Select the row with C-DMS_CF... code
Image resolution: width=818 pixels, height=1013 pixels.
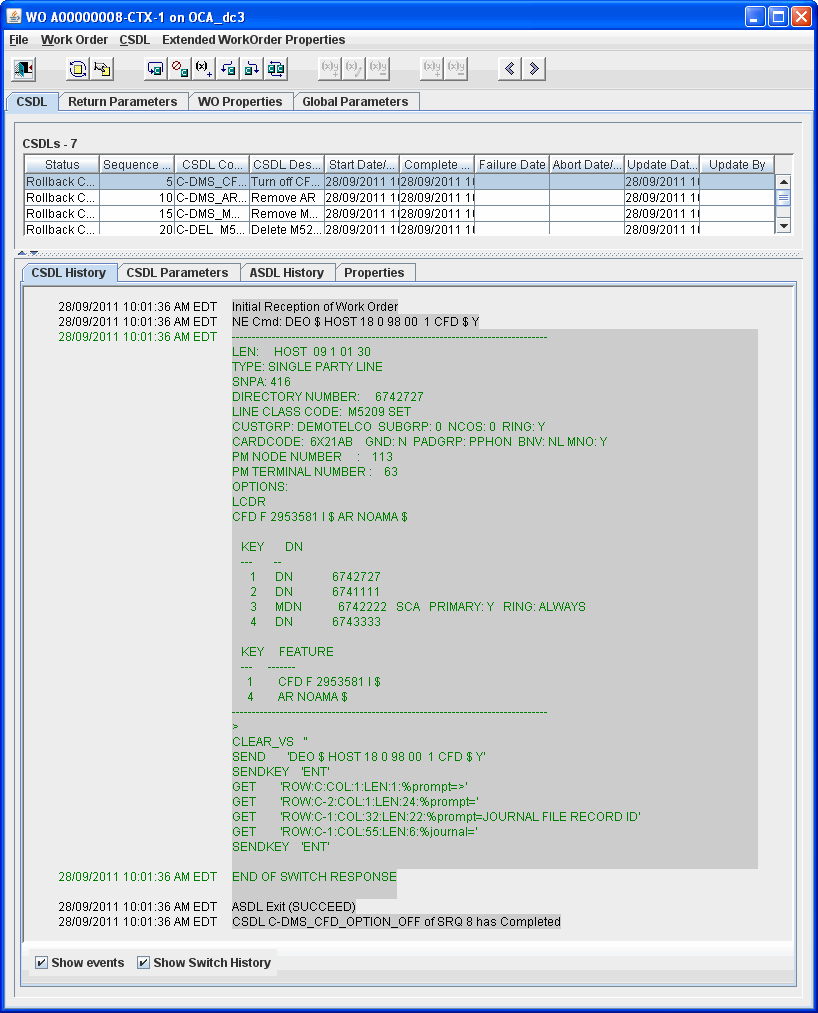(399, 182)
